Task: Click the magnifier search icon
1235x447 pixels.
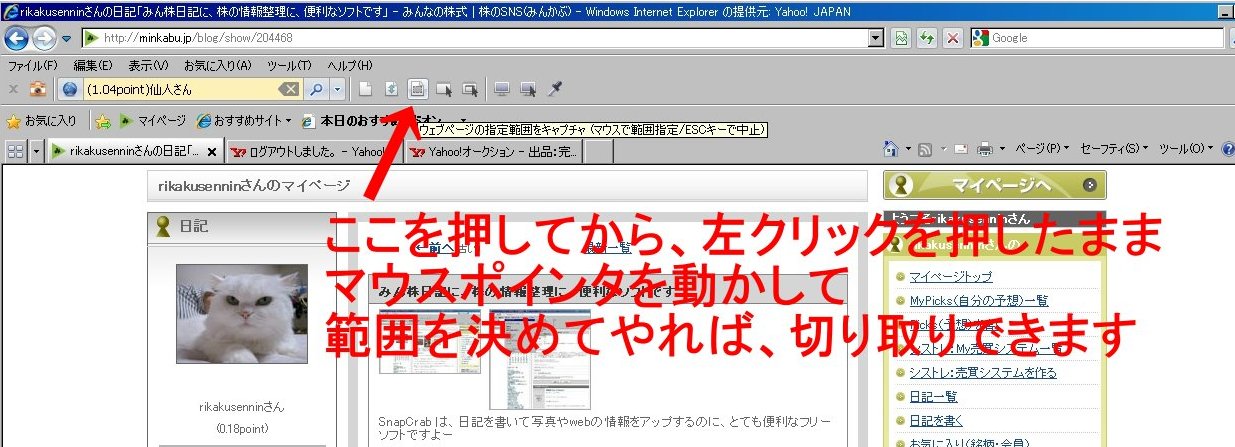Action: click(316, 89)
